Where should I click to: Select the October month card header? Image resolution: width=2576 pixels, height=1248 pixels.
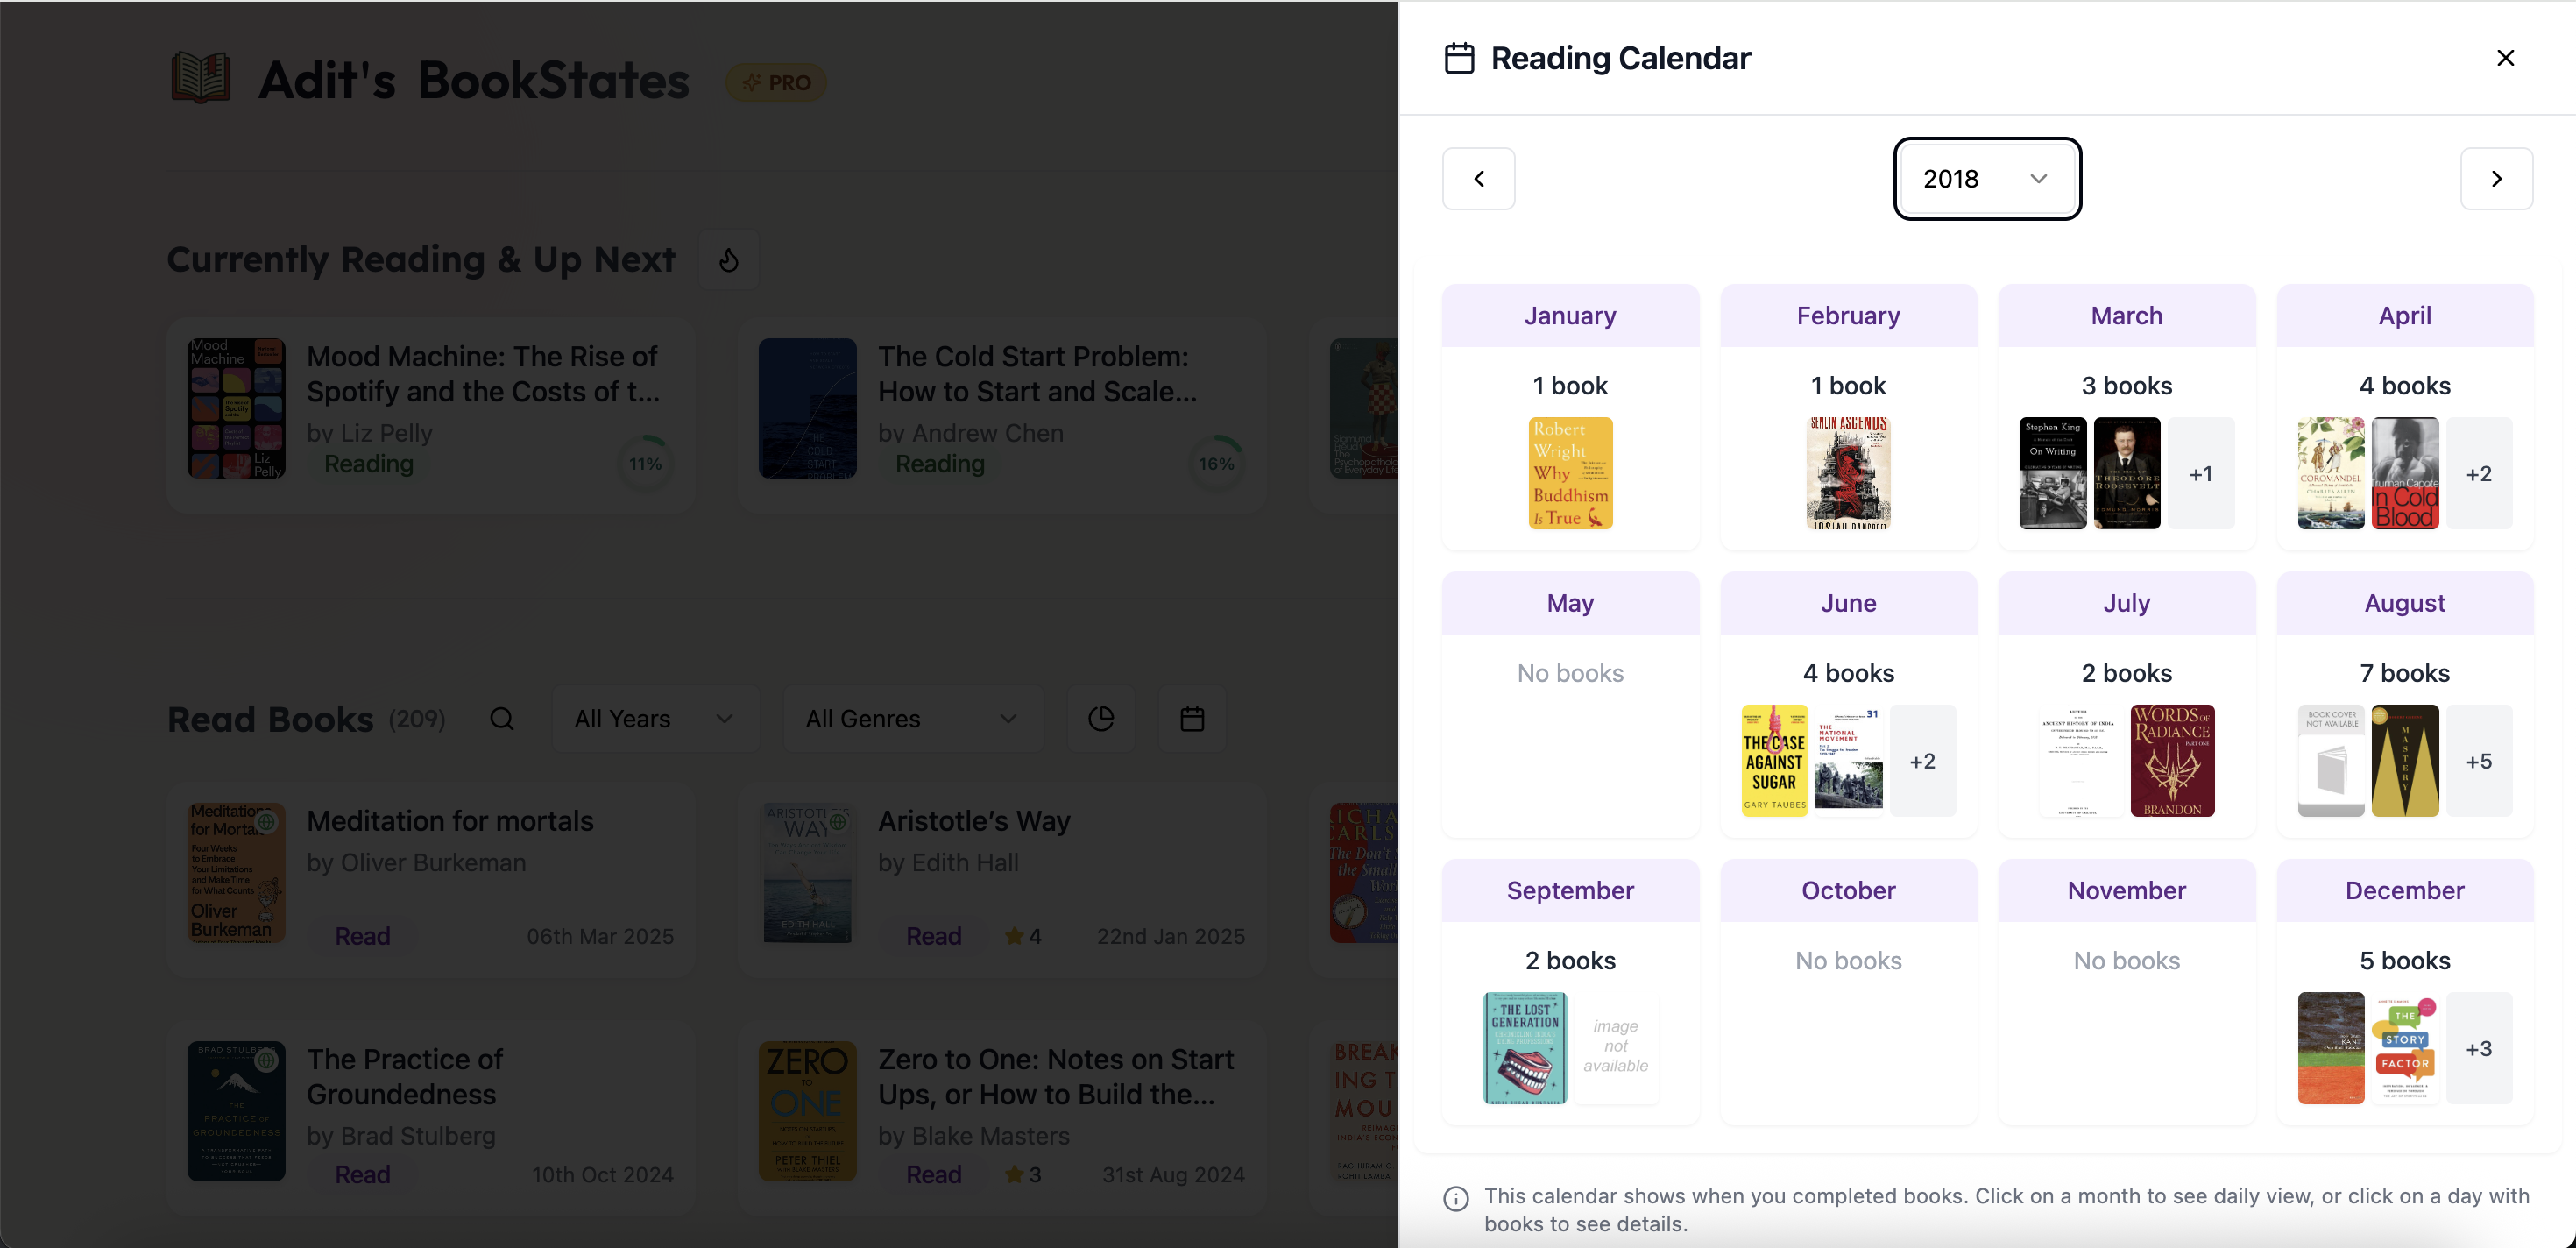[x=1848, y=891]
